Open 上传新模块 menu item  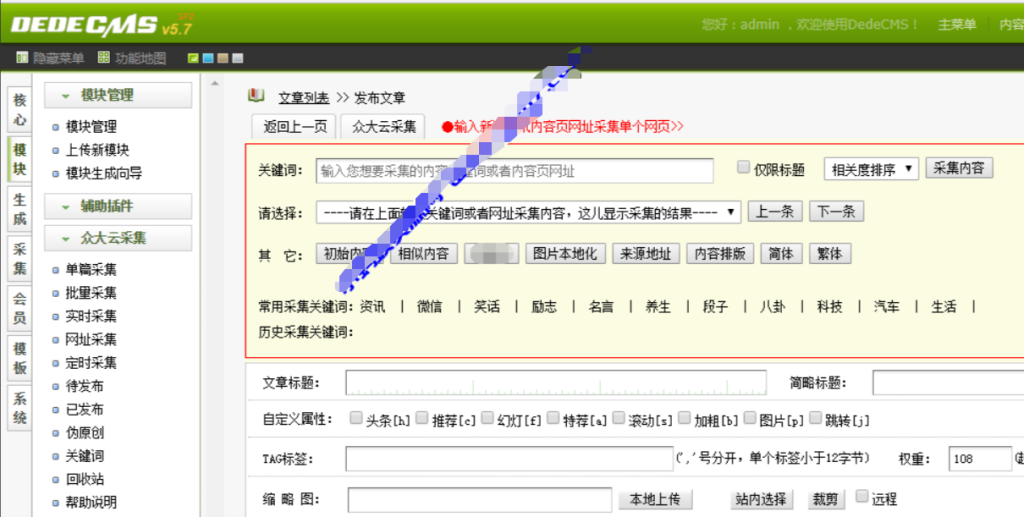(x=97, y=150)
